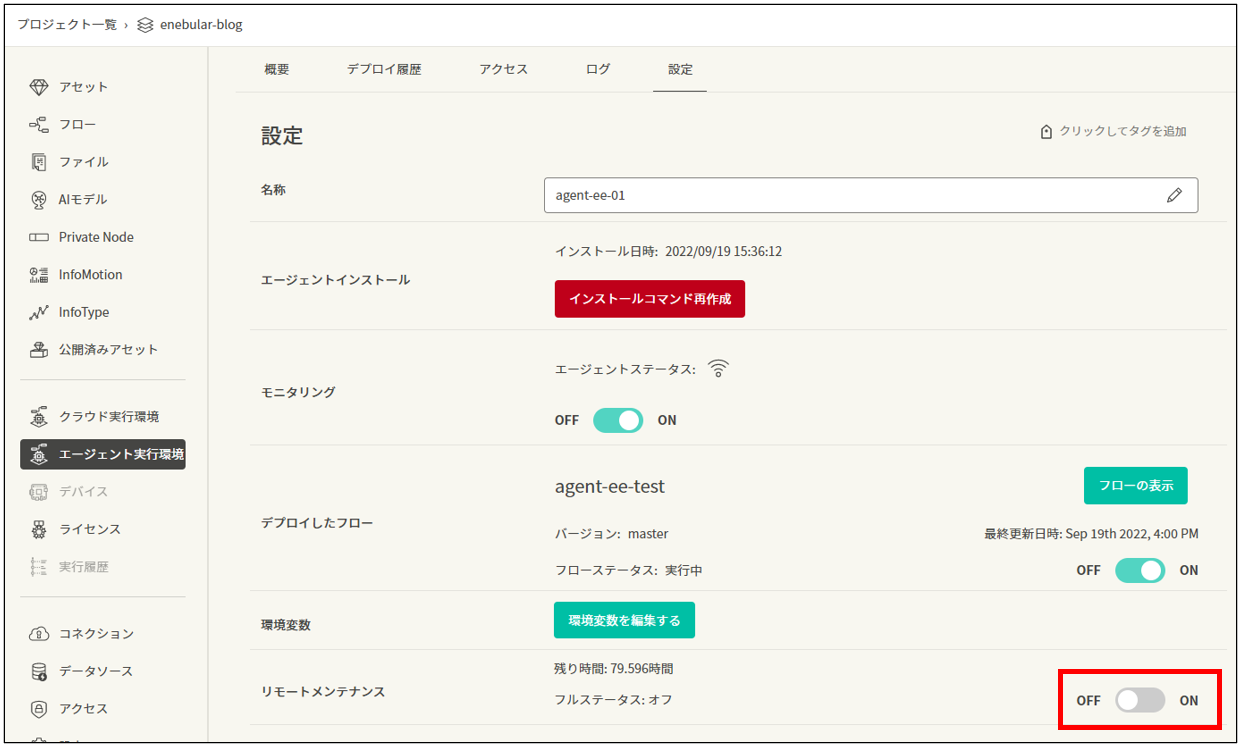Open the Flow icon in sidebar

[39, 125]
